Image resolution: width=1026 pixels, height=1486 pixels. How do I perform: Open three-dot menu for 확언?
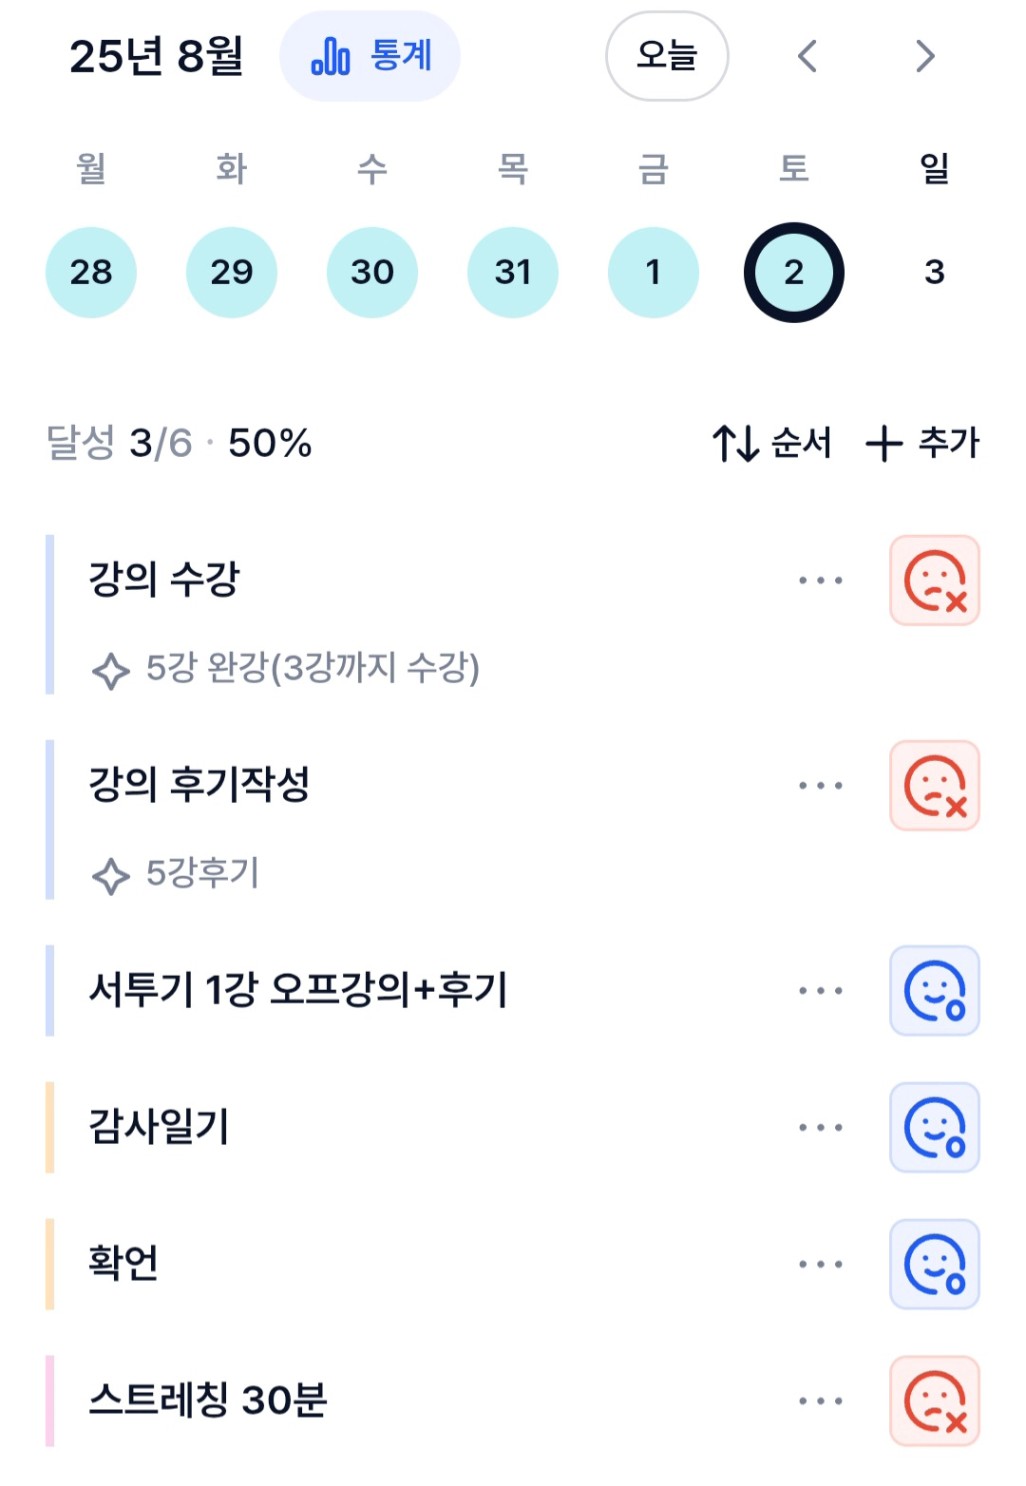pyautogui.click(x=820, y=1264)
